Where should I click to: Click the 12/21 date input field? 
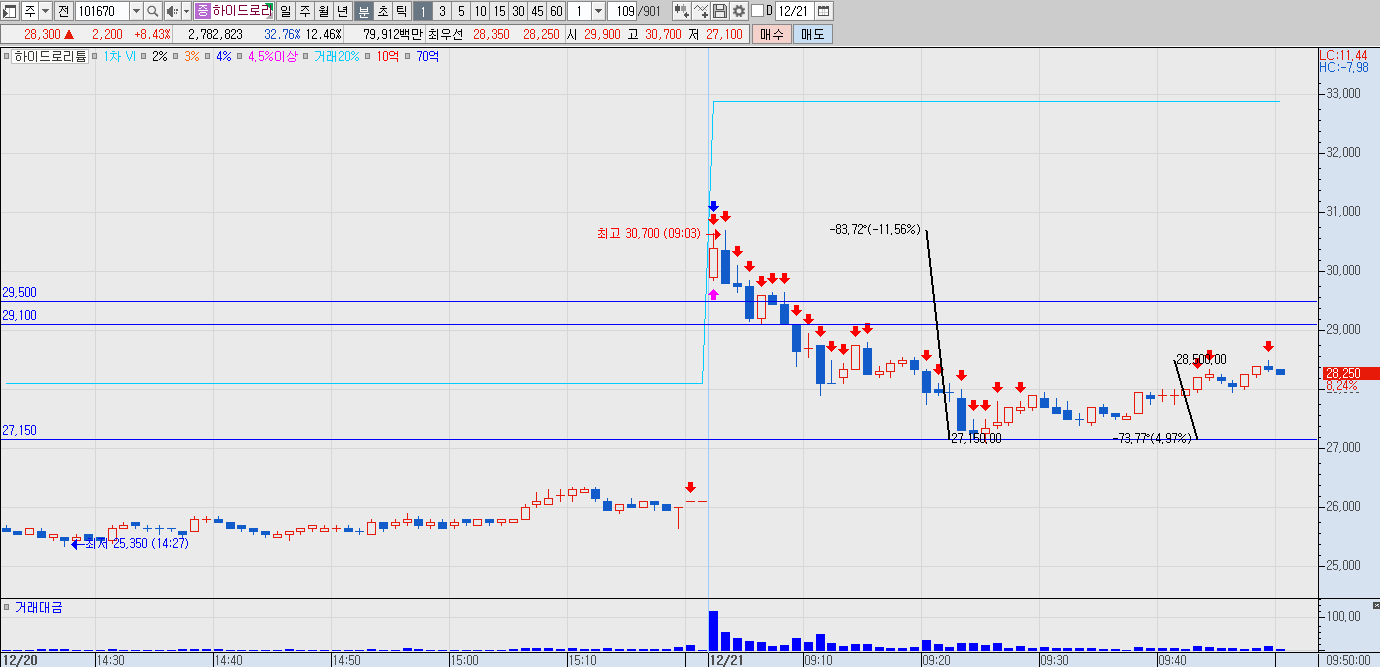793,11
